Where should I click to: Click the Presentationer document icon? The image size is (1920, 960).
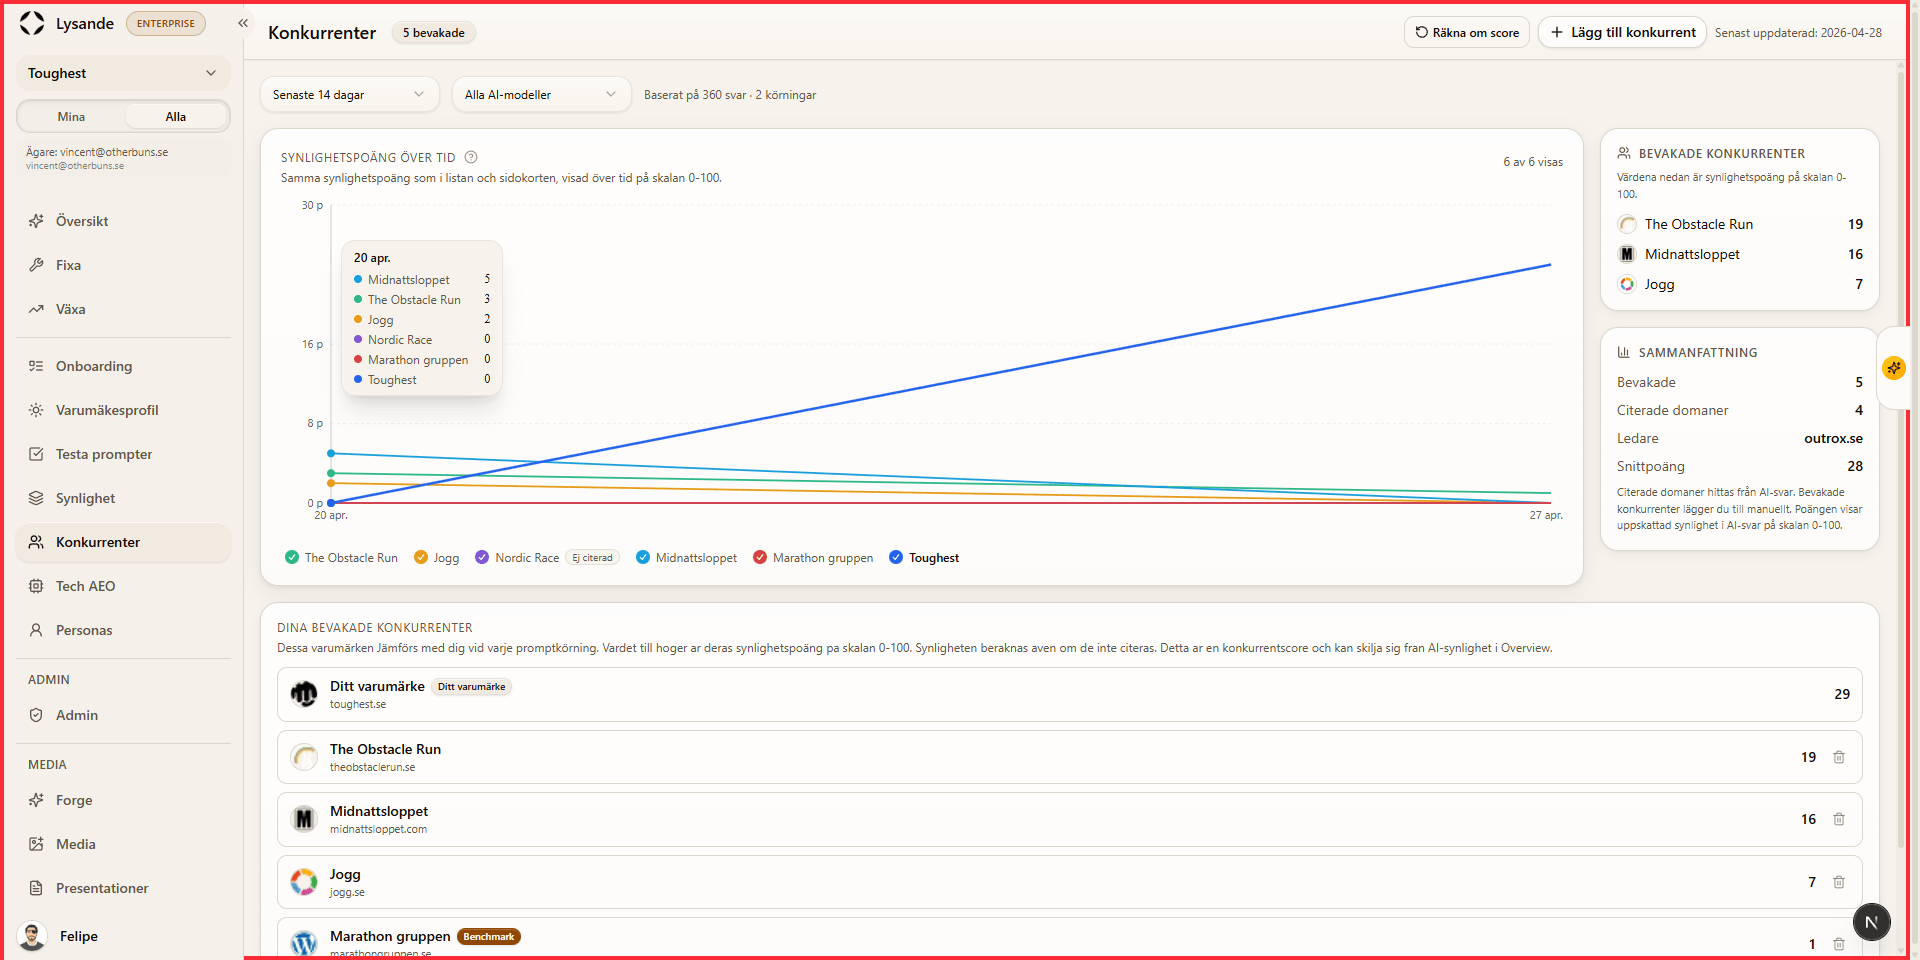pyautogui.click(x=36, y=888)
